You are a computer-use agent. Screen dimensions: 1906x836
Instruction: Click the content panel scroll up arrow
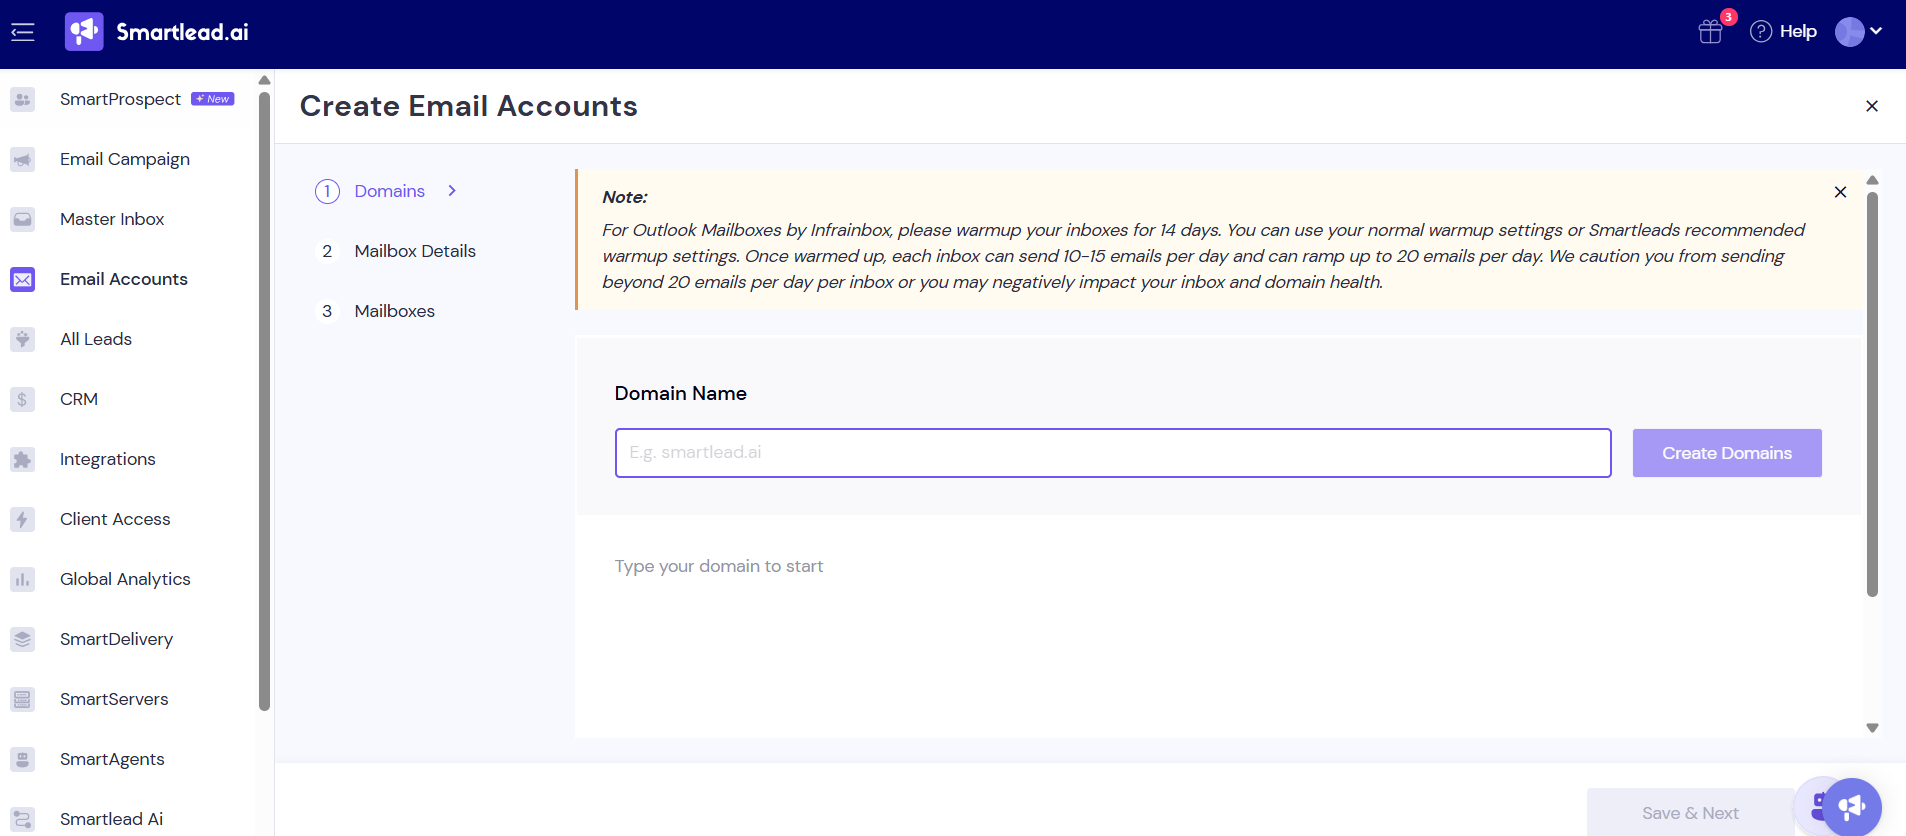(x=1872, y=180)
